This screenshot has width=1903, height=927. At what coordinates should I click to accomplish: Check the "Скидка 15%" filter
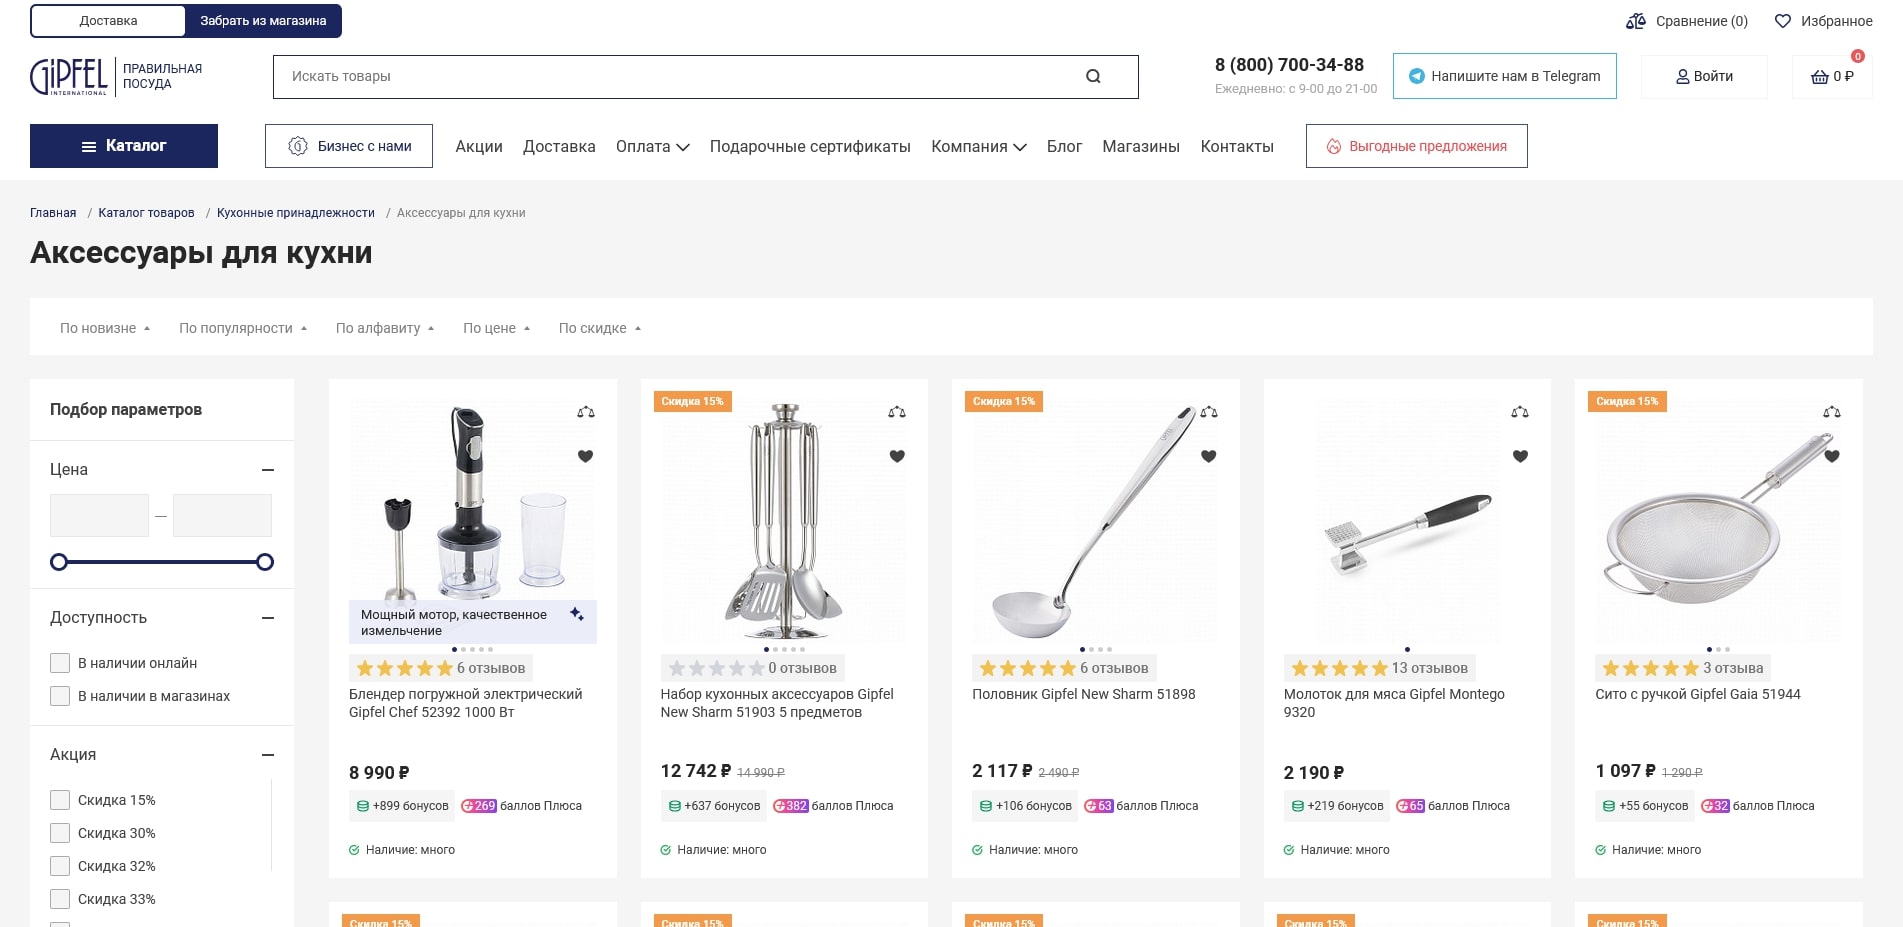60,800
